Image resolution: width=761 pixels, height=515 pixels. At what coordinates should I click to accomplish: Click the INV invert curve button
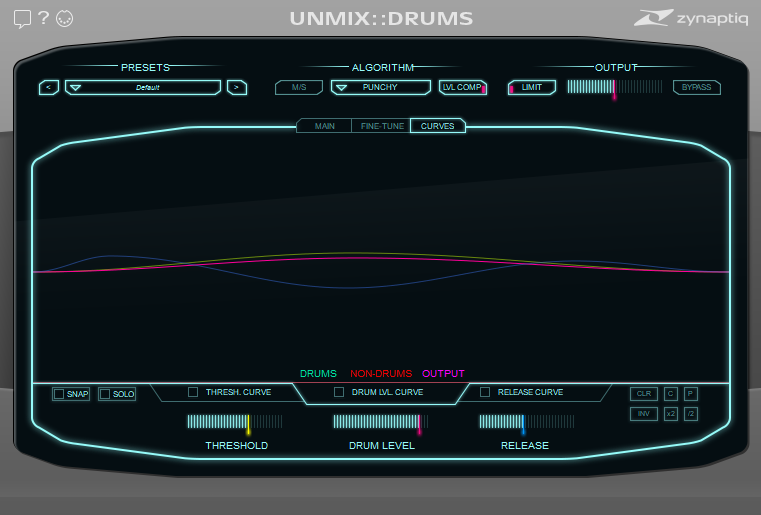[644, 414]
